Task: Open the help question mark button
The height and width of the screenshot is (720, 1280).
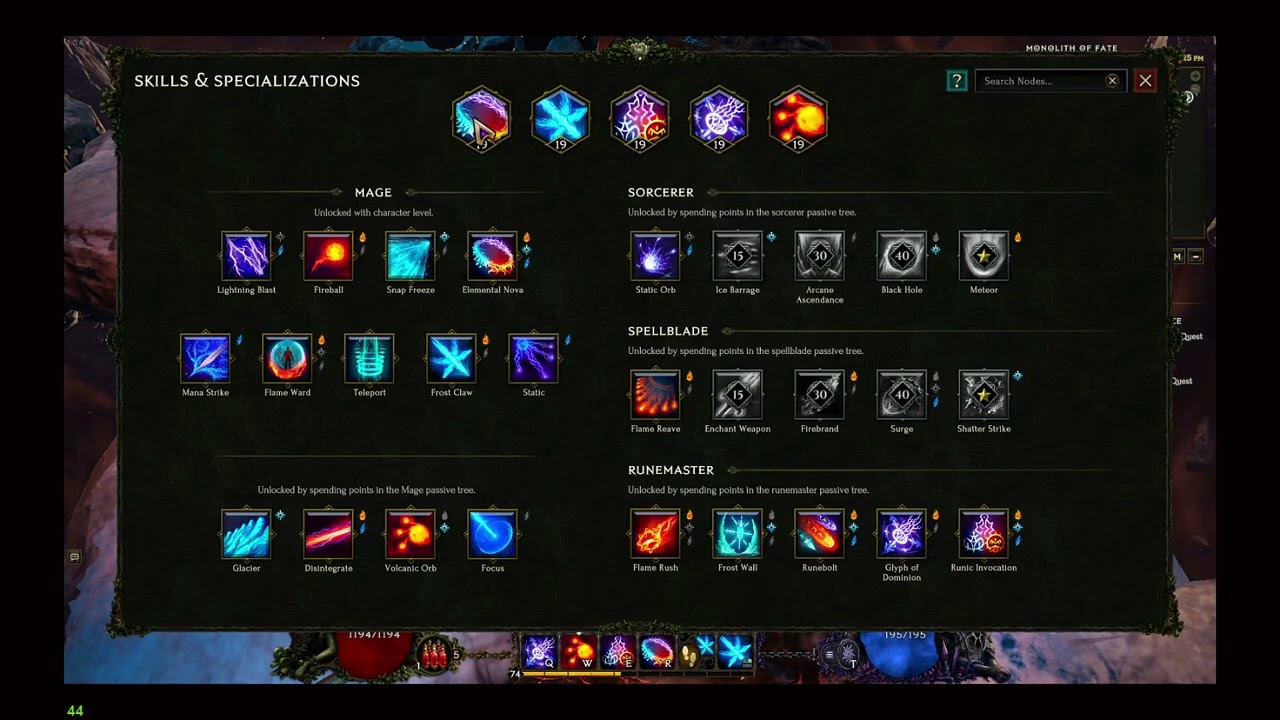Action: tap(957, 81)
